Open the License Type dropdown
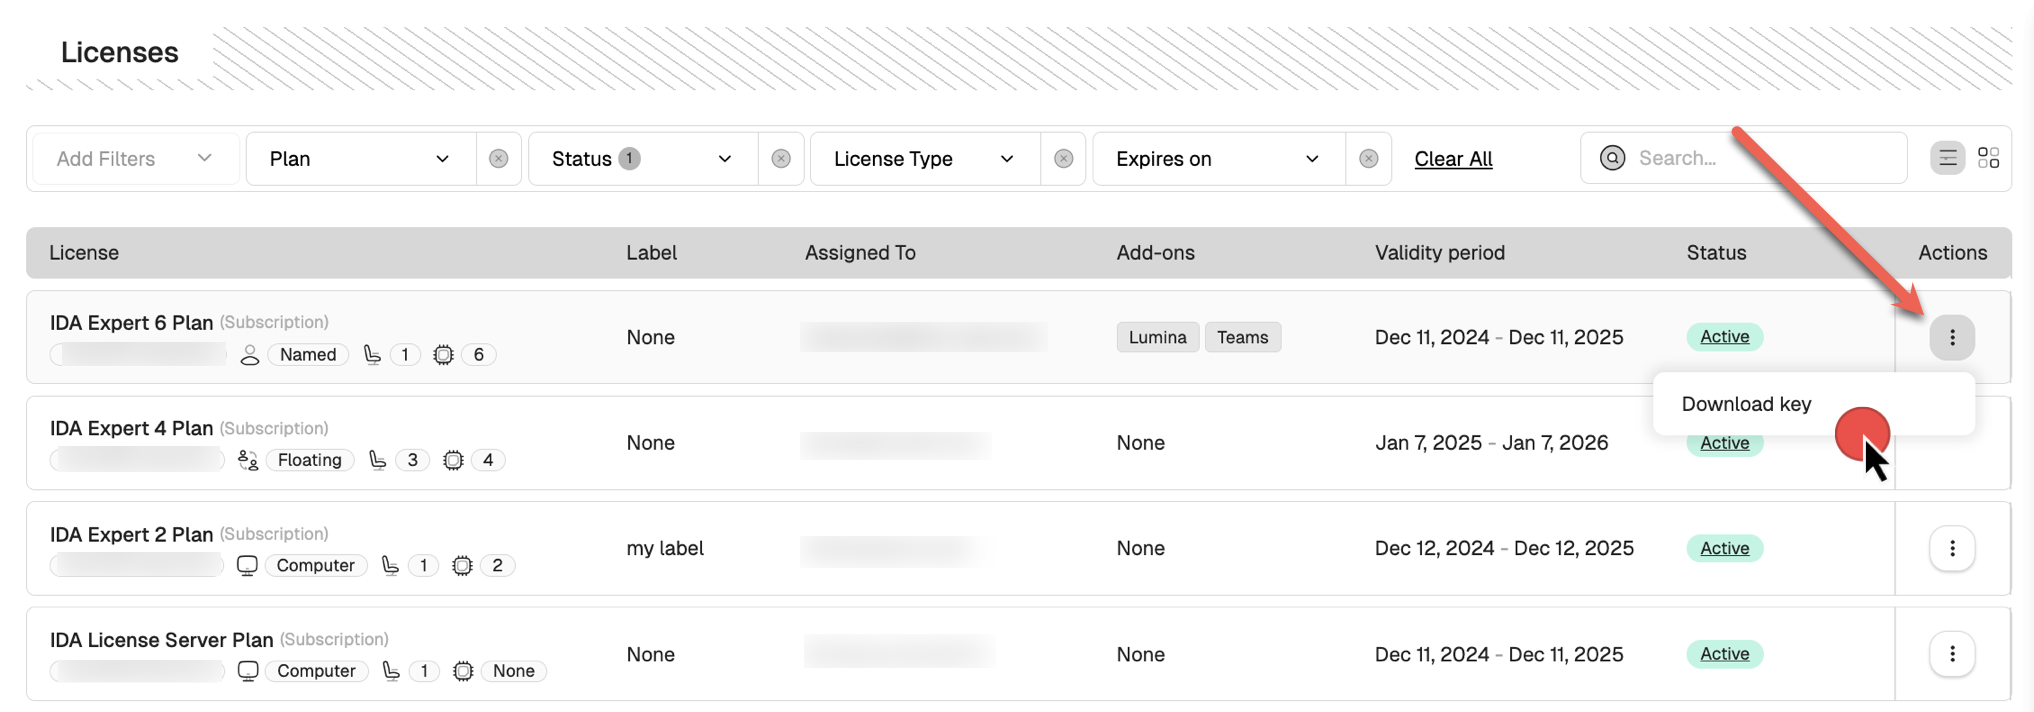Viewport: 2034px width, 712px height. 924,159
